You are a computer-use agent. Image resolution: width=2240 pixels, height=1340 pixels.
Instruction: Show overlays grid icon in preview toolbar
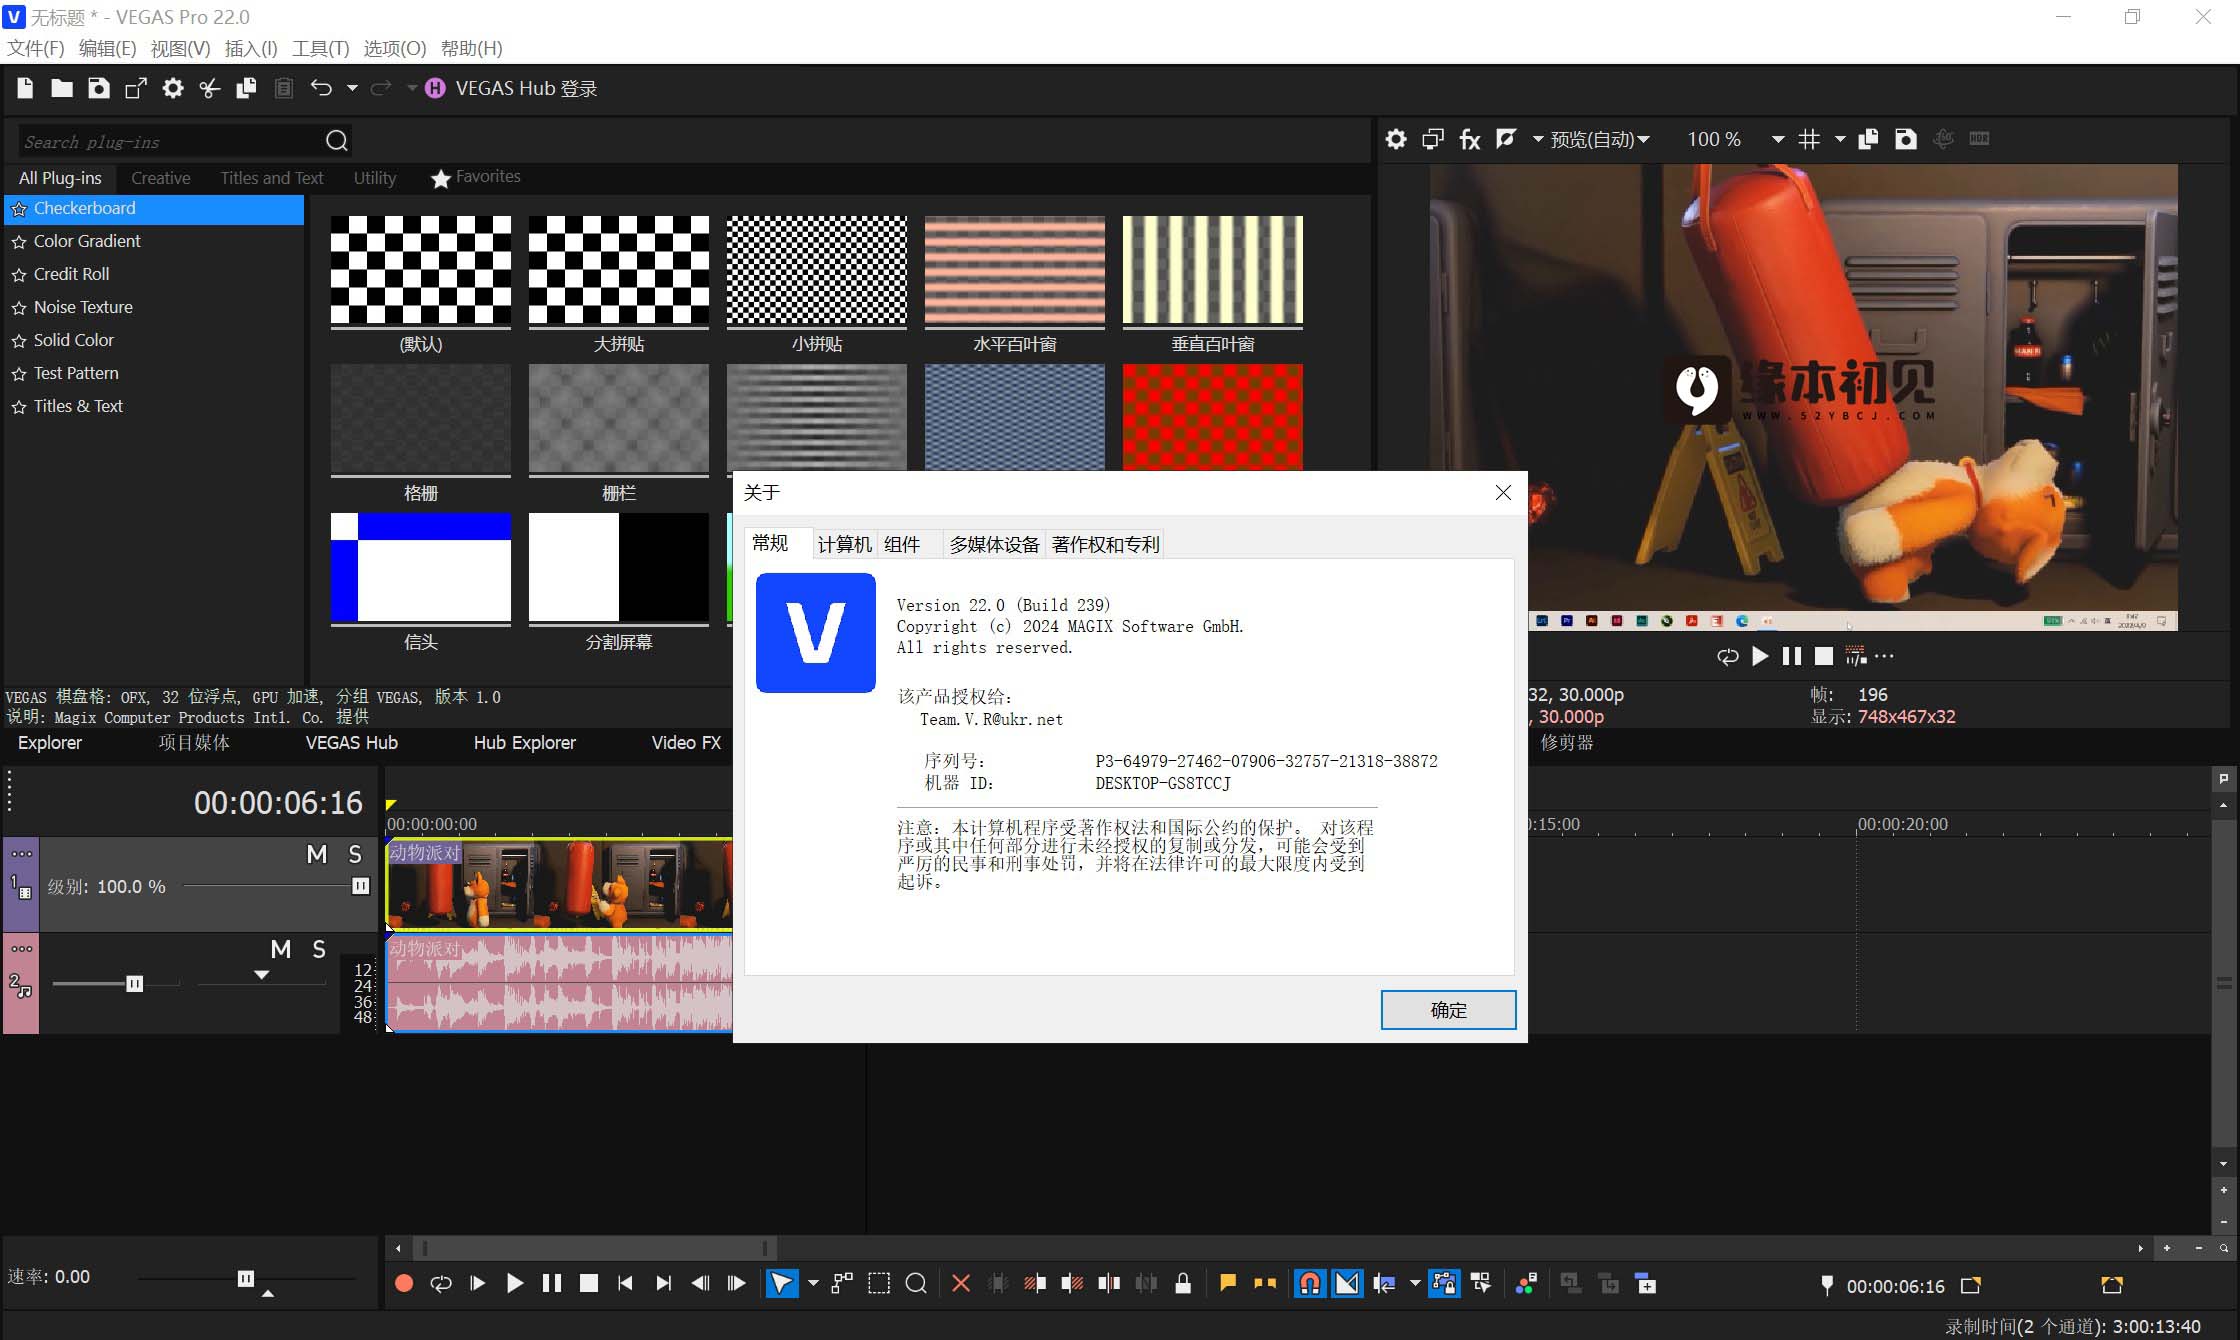tap(1809, 139)
